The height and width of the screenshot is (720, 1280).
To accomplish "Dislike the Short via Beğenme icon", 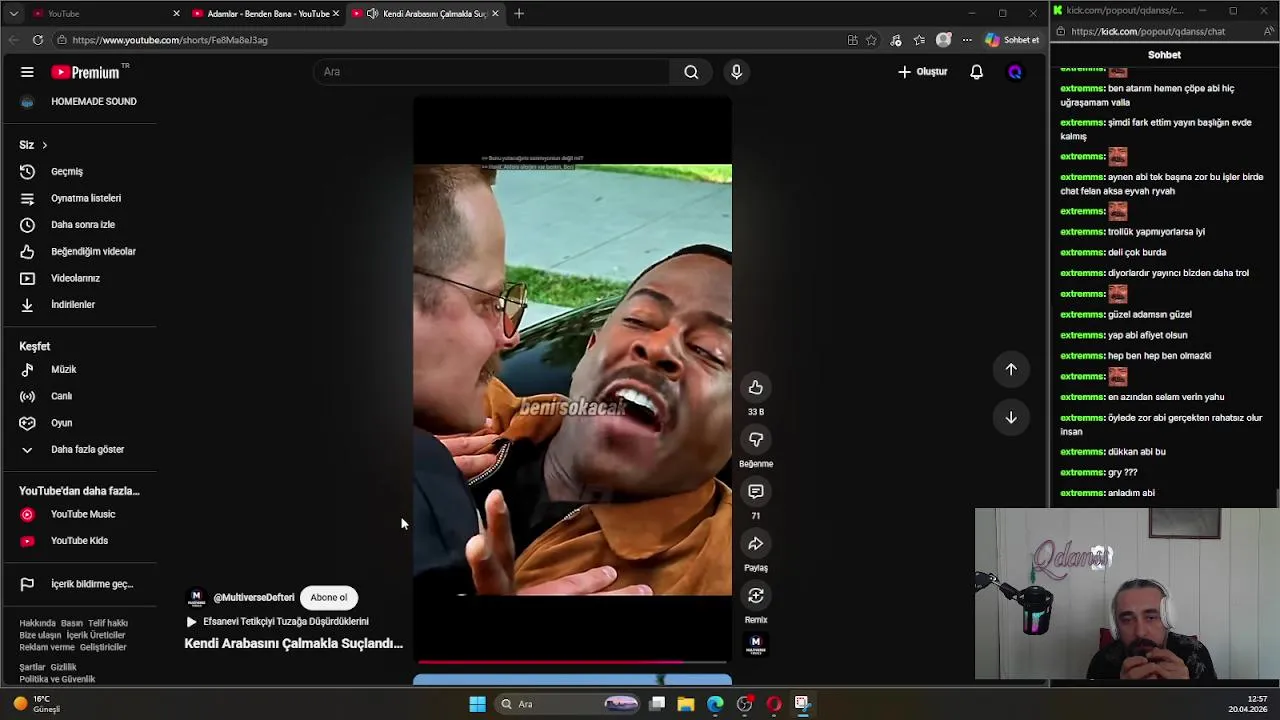I will [x=756, y=440].
